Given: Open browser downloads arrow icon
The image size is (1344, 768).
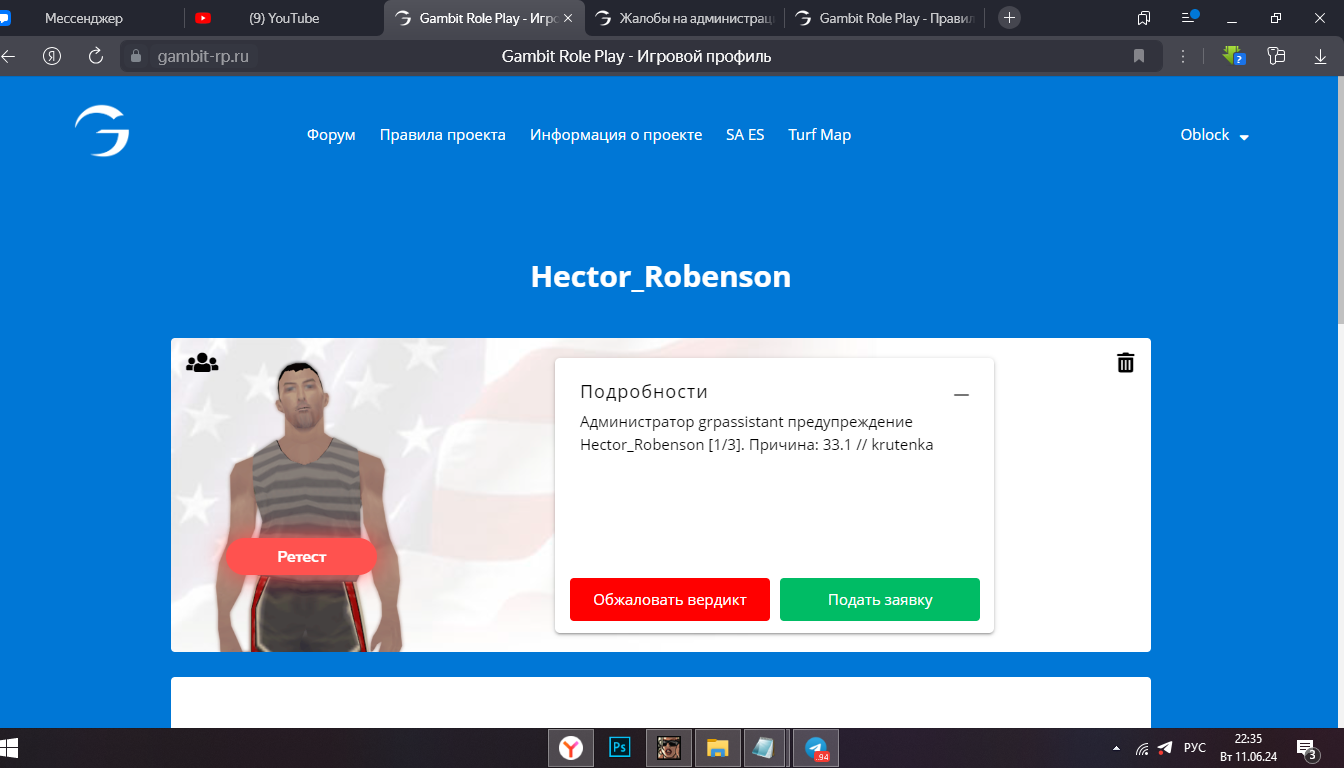Looking at the screenshot, I should tap(1320, 56).
